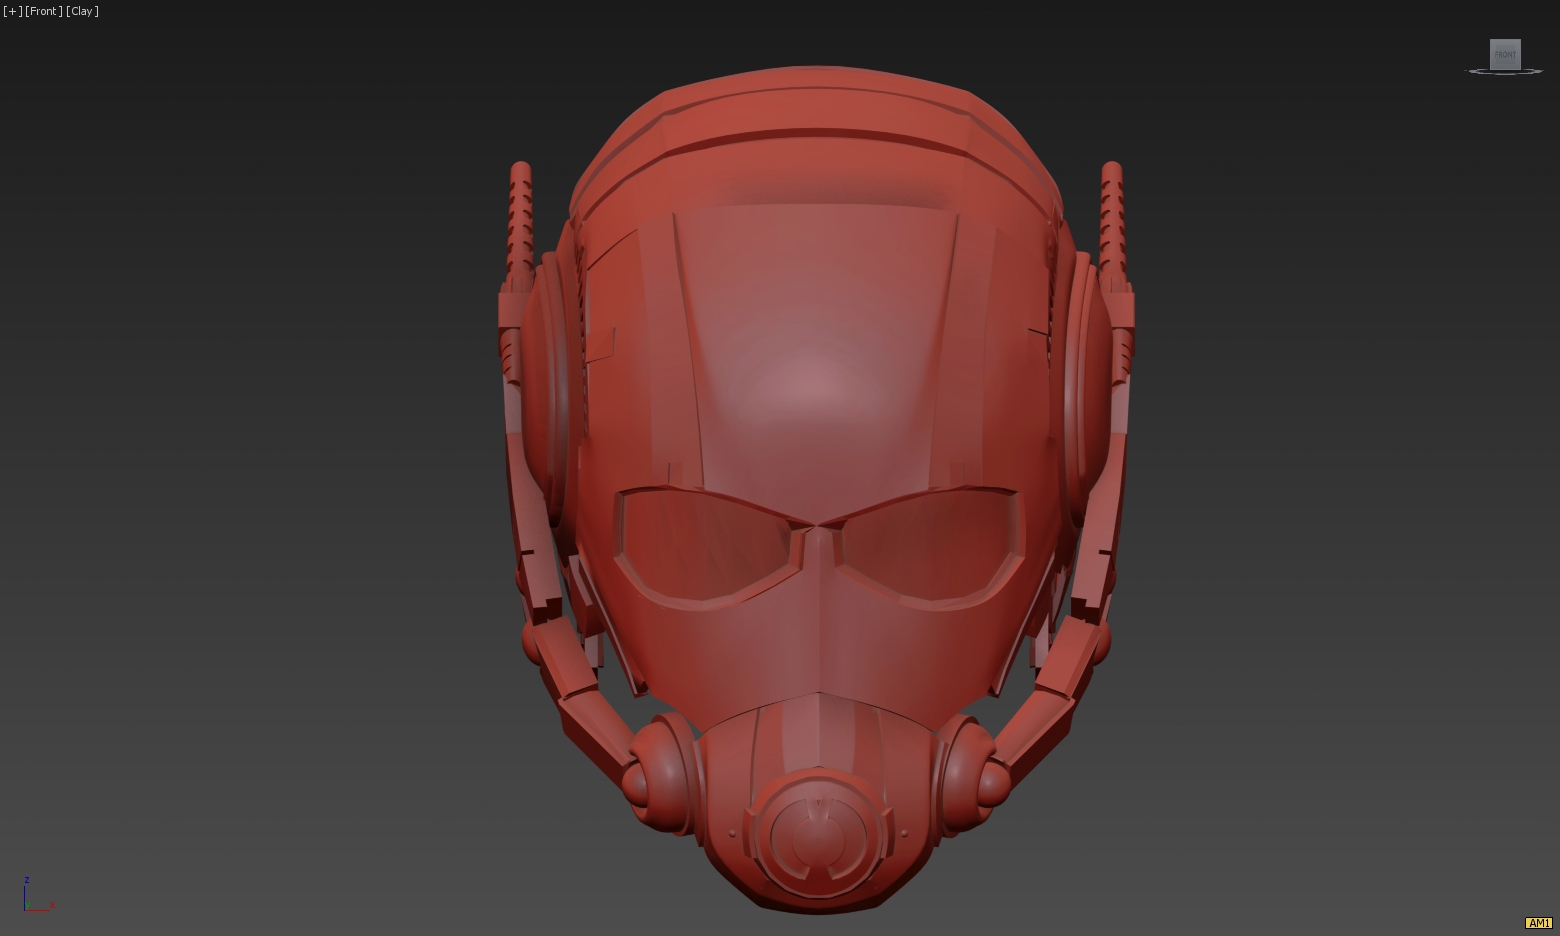Click the ViewCube compass ring

1505,72
